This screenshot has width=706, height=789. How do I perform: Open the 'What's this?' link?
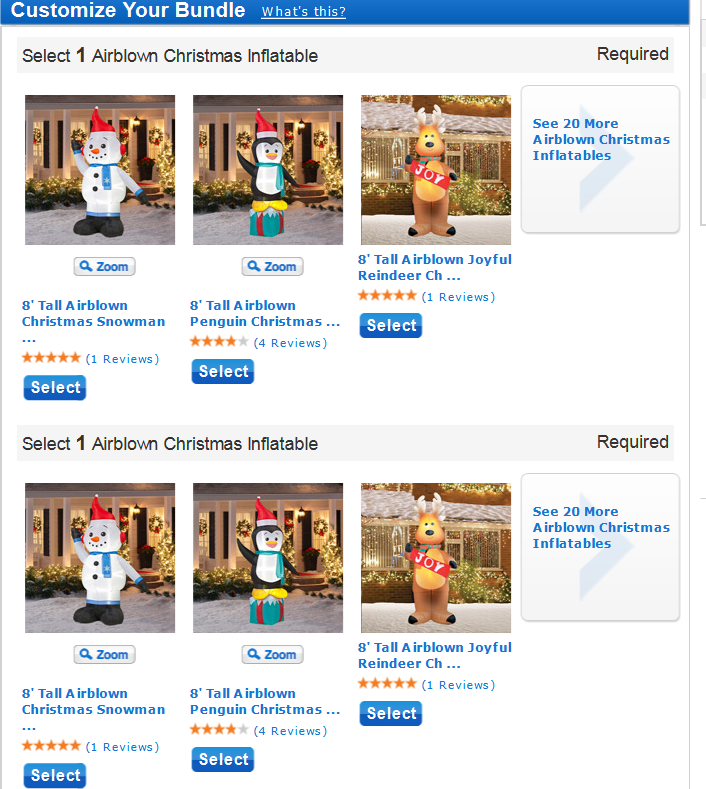(x=303, y=11)
